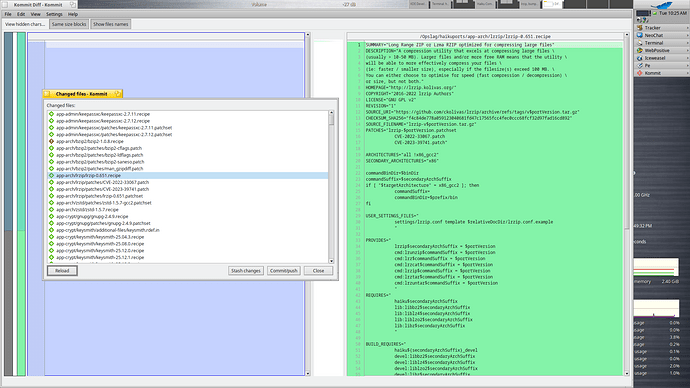Click status icon of selected lrzip-0.651.recipe row

tap(51, 176)
